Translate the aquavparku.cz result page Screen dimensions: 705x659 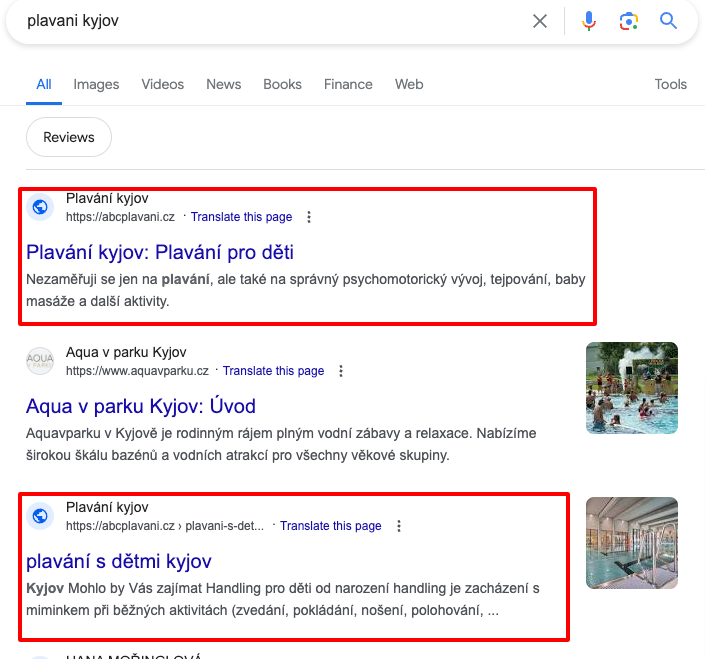click(273, 371)
